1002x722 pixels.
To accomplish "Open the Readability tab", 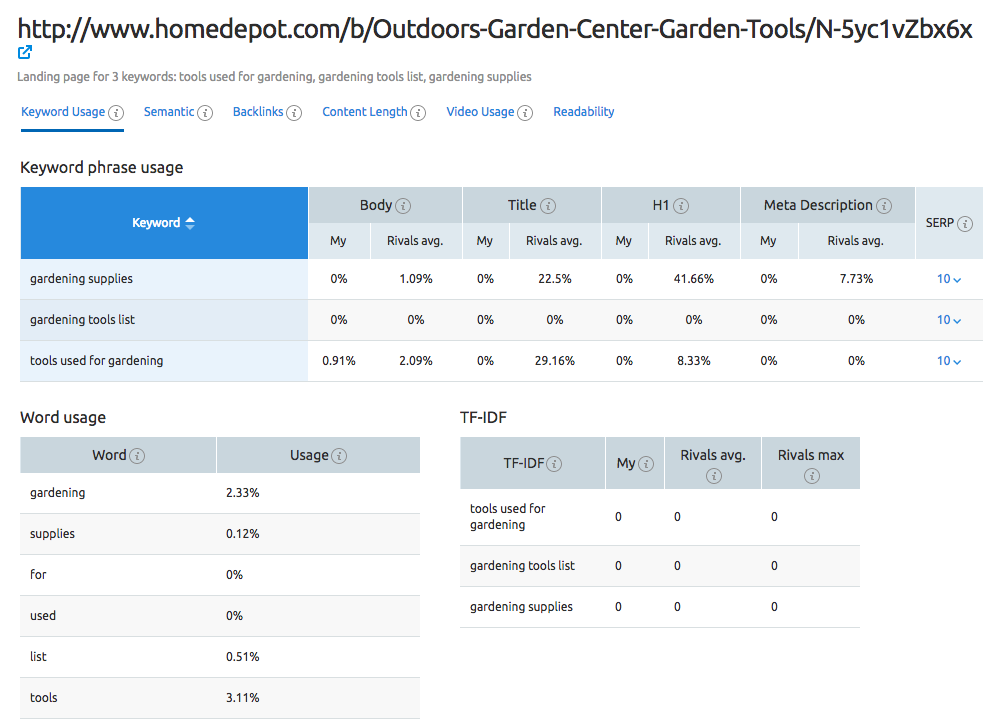I will 584,112.
